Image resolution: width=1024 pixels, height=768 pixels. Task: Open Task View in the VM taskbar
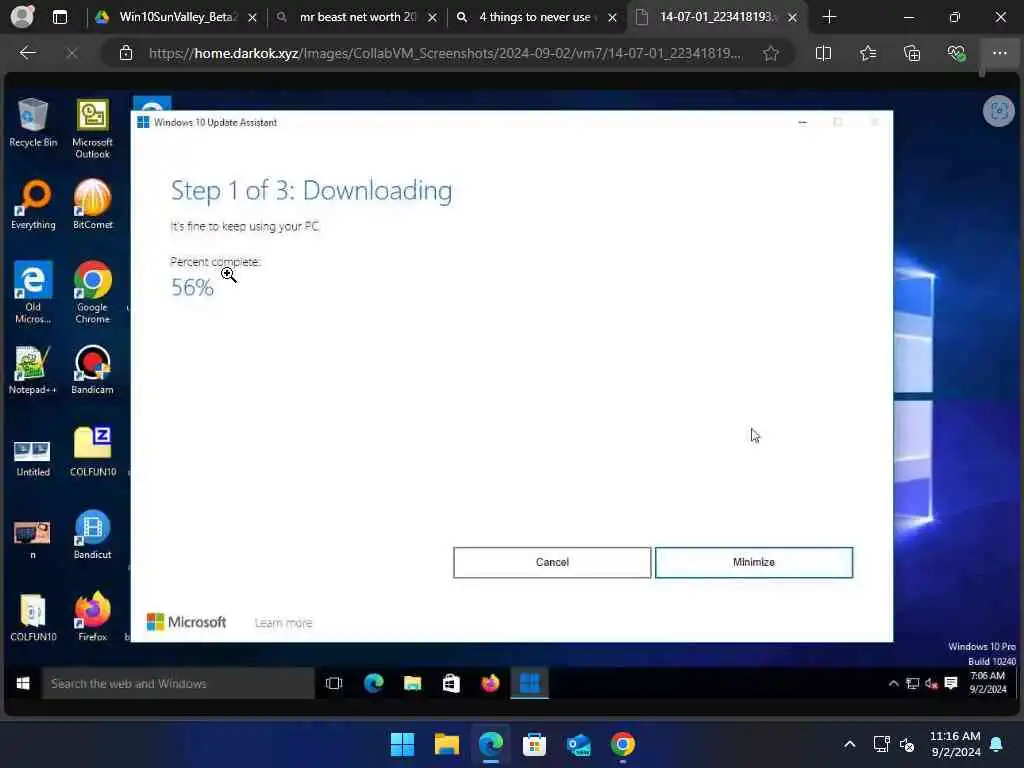click(334, 684)
